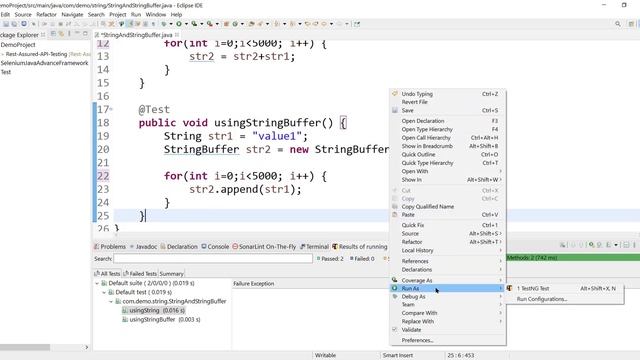640x360 pixels.
Task: Open the Navigate menu
Action: [72, 14]
